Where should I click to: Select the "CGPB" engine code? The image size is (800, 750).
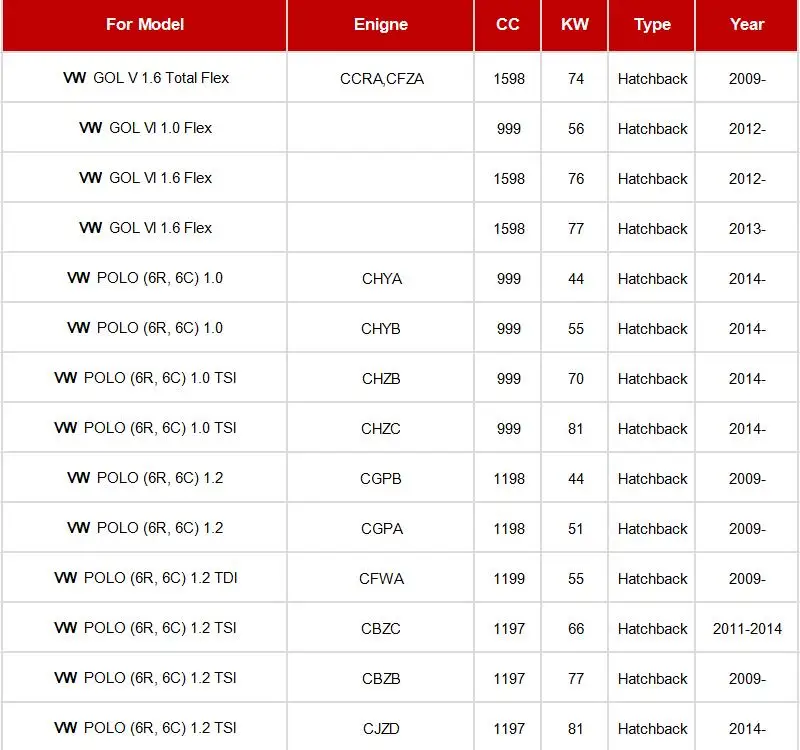(381, 479)
